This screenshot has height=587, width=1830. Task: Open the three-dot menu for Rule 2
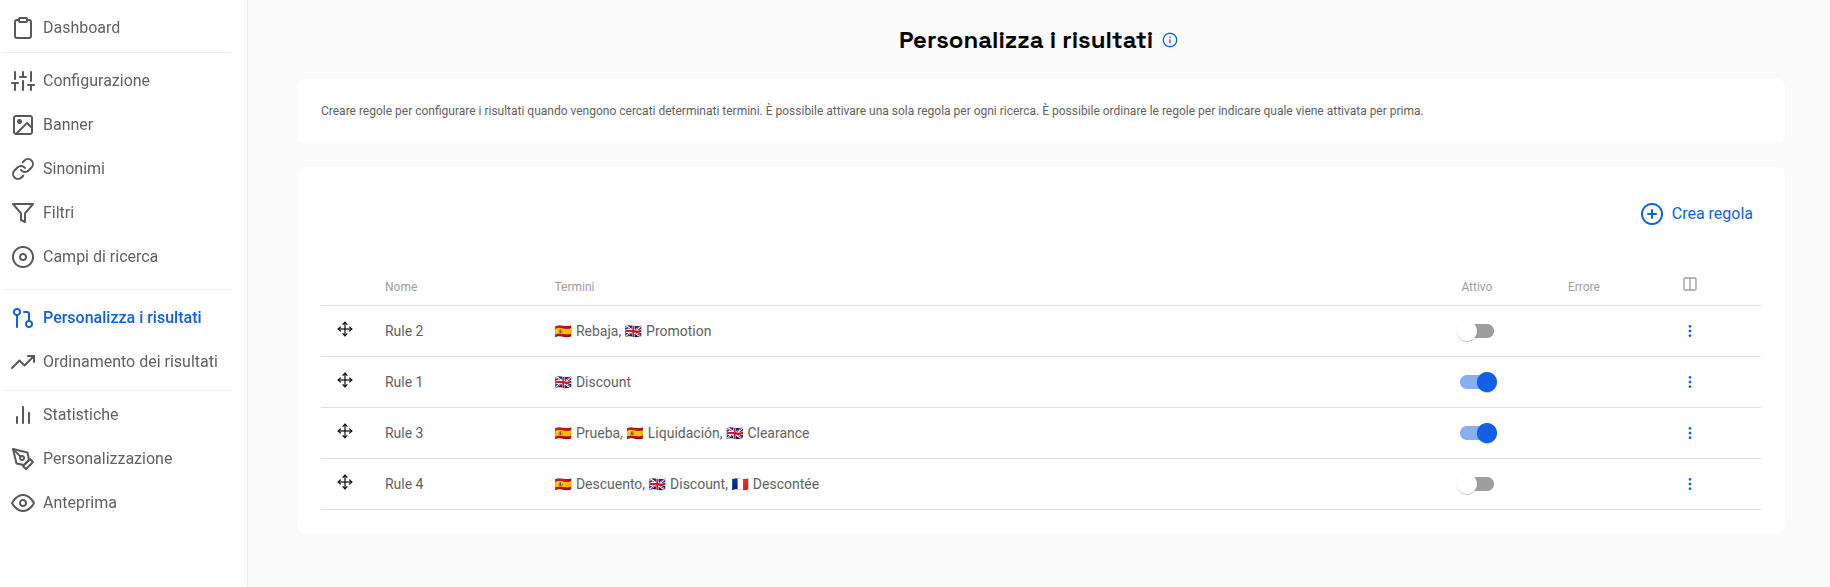(1690, 331)
